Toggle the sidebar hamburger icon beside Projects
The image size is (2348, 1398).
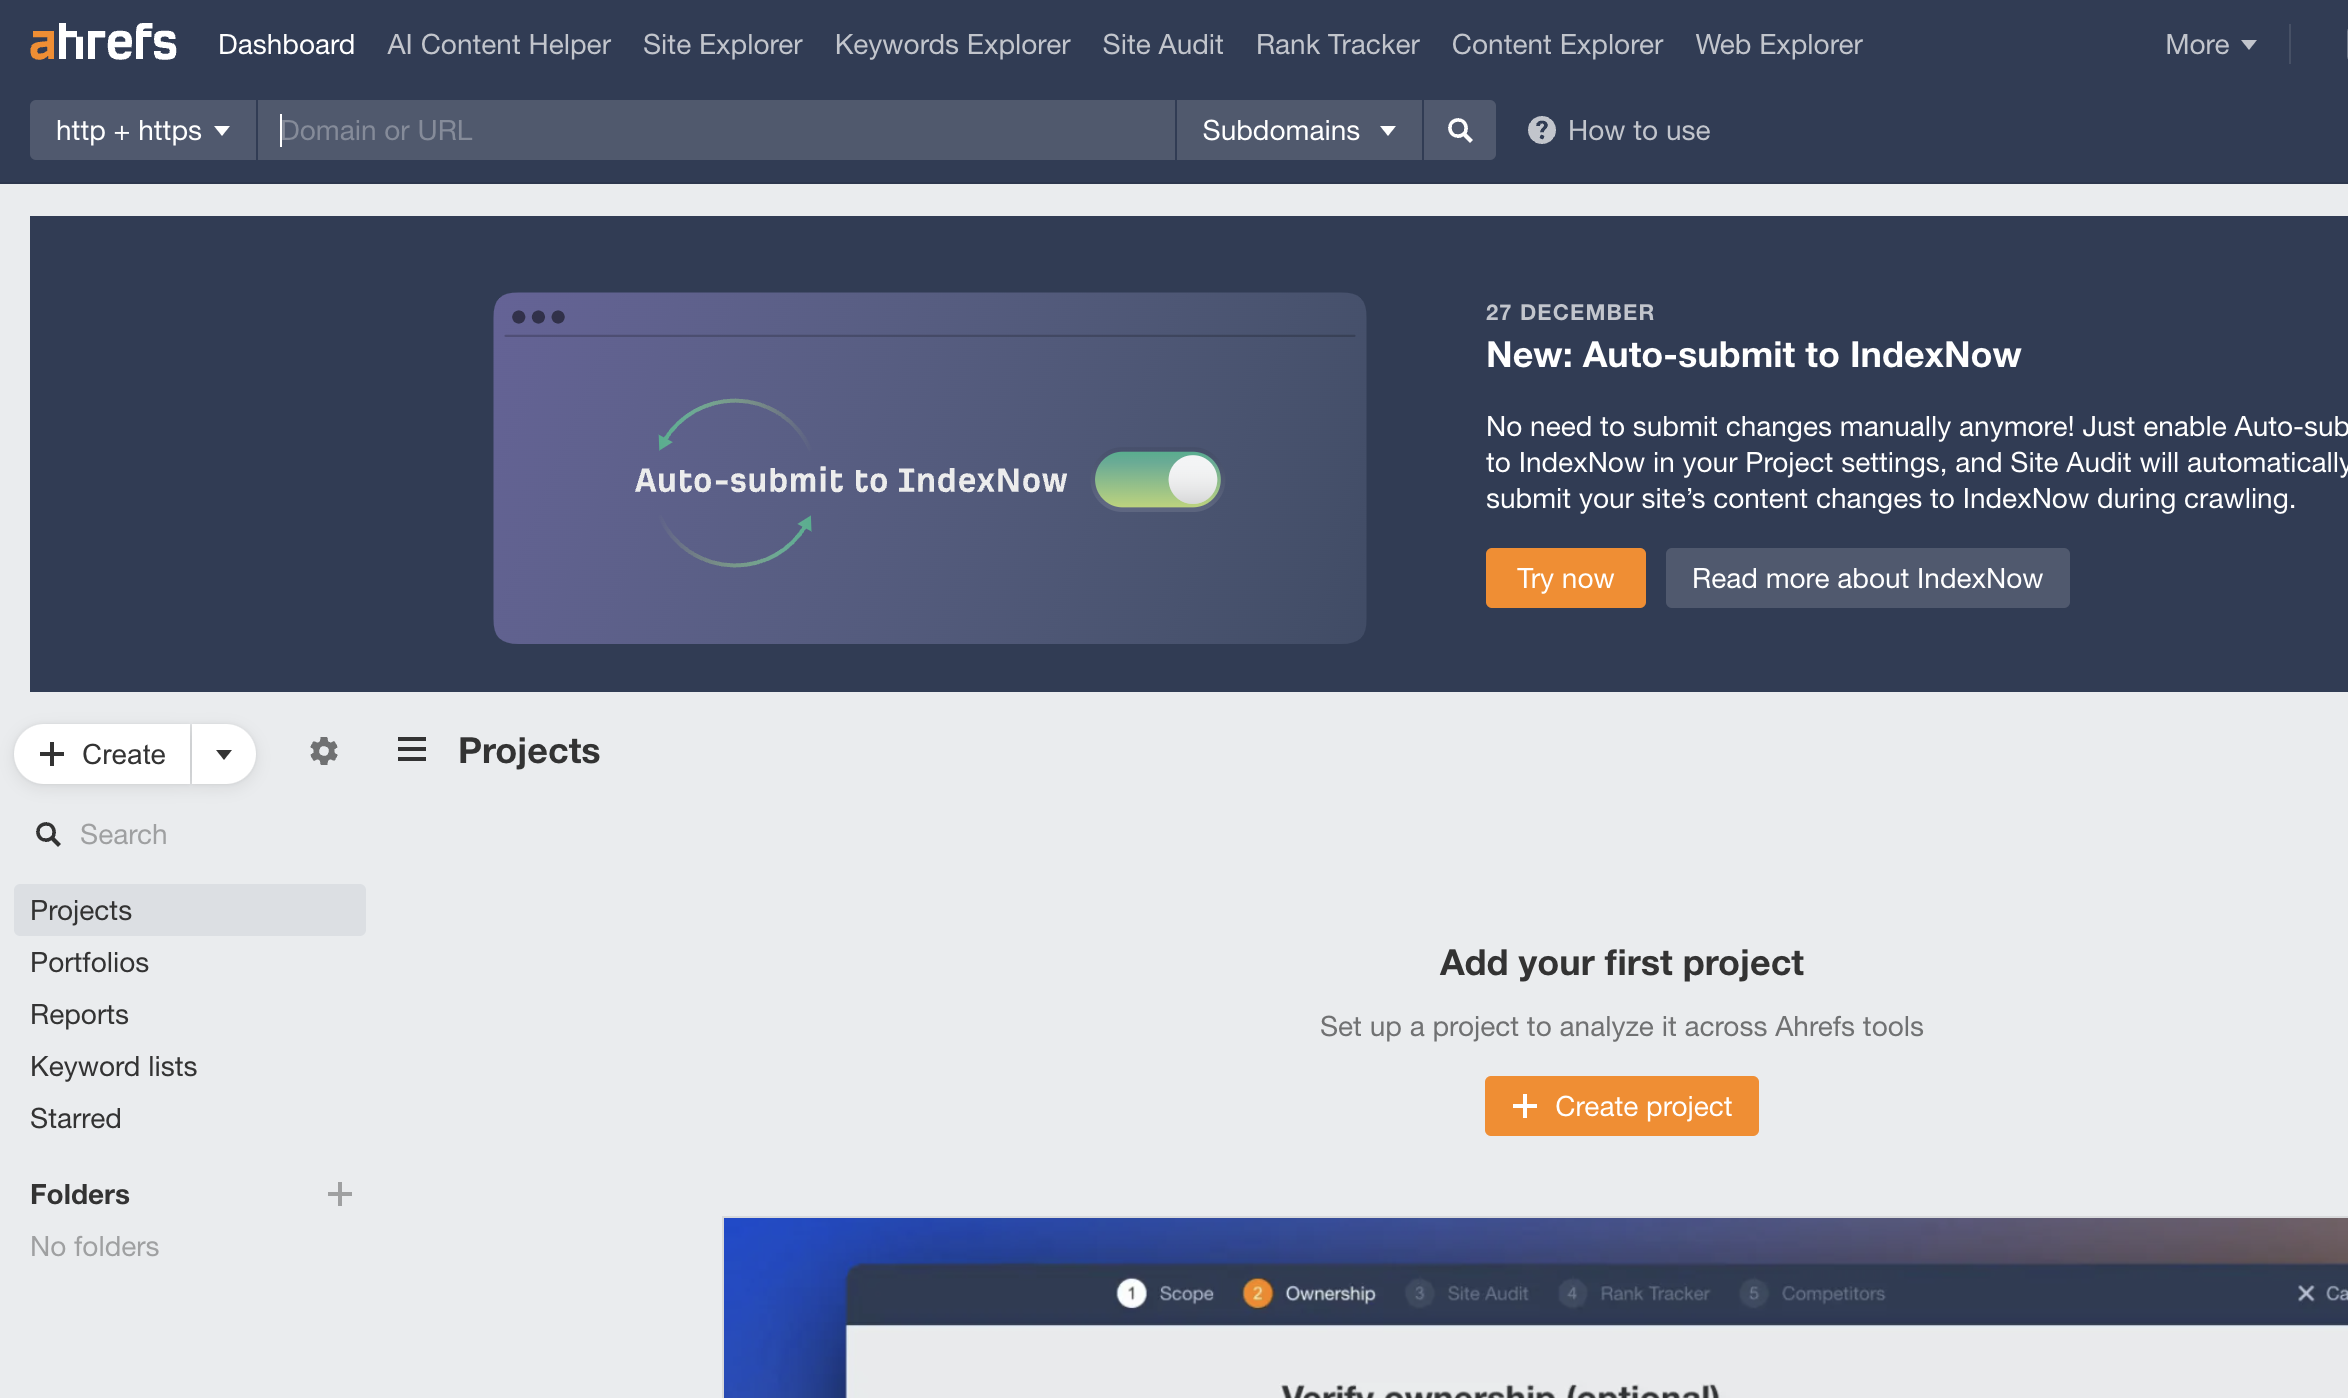coord(411,750)
